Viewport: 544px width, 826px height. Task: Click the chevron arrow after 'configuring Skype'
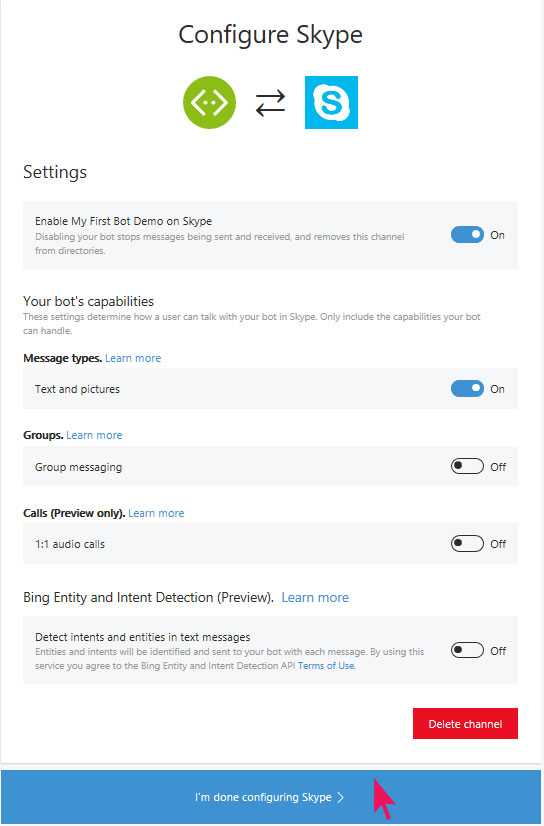(x=340, y=798)
